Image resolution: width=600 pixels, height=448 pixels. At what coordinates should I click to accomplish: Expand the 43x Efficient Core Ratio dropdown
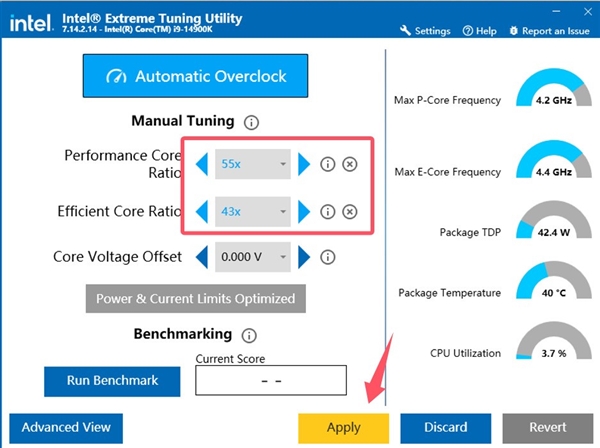[x=253, y=212]
